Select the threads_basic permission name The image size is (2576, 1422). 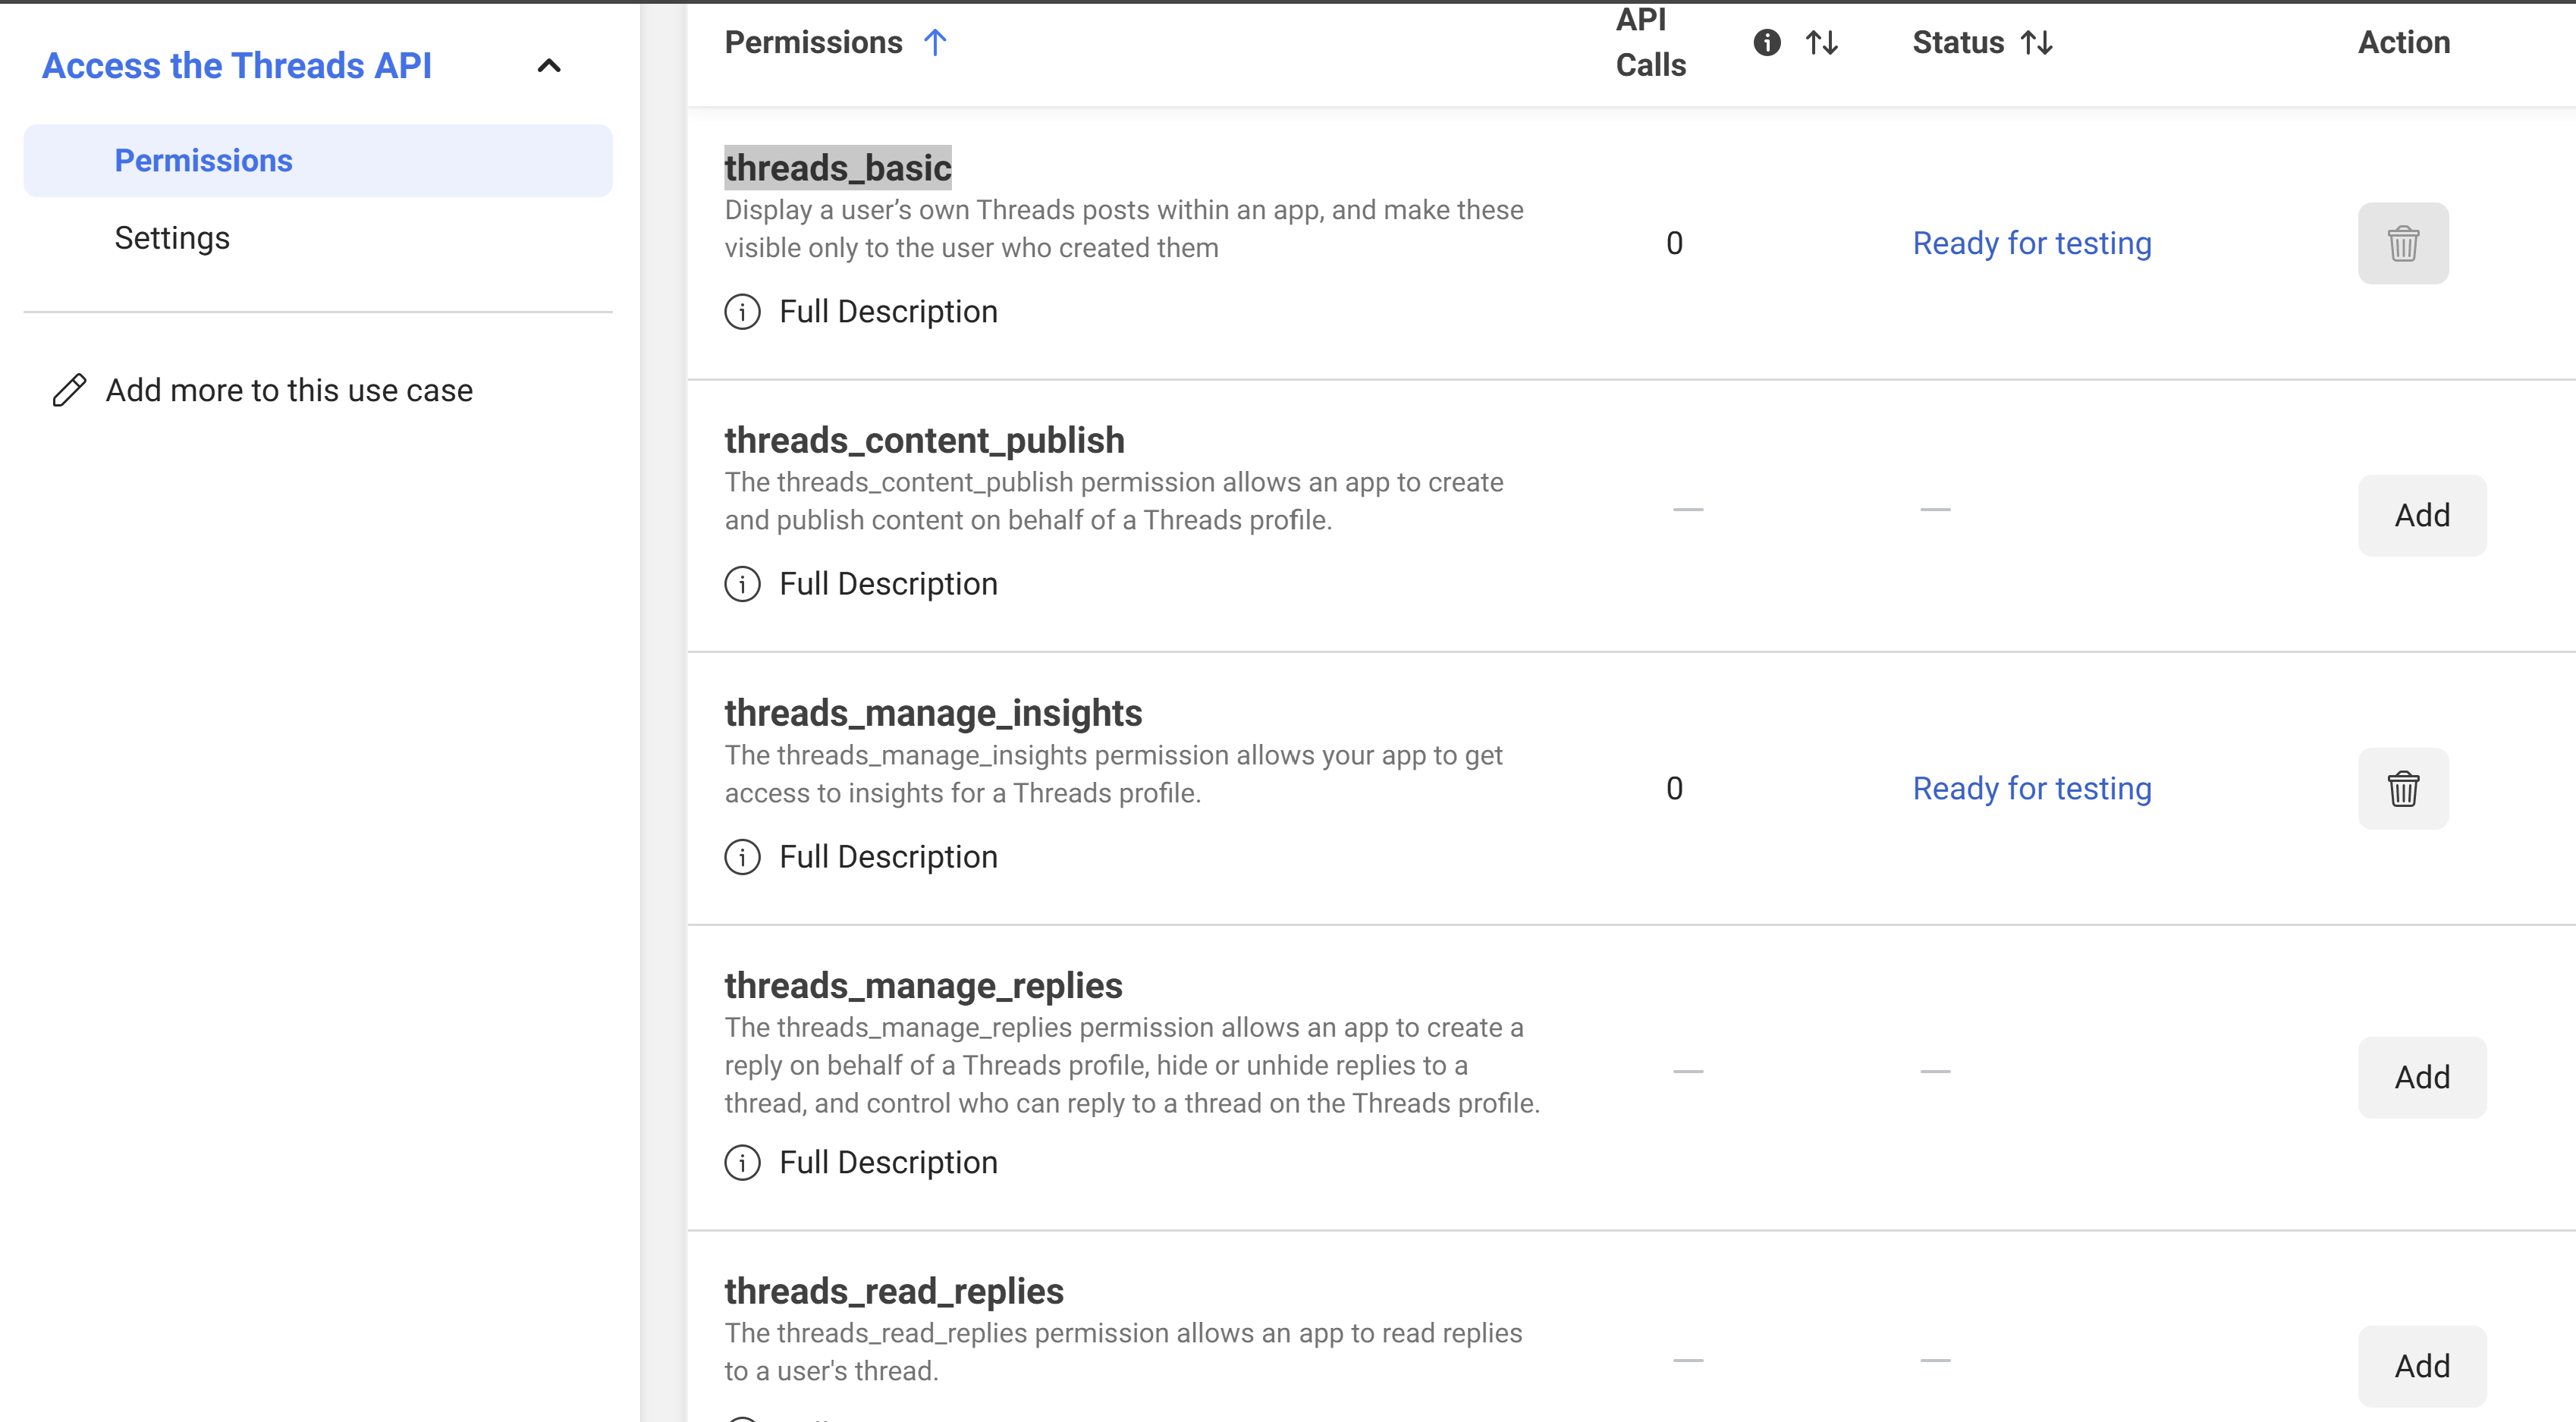pos(838,168)
